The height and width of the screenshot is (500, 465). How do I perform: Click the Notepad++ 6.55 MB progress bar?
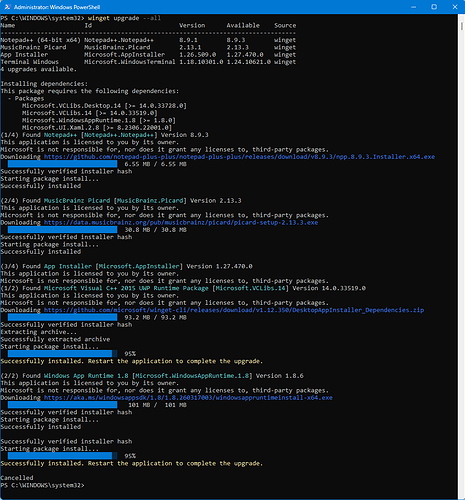coord(62,164)
